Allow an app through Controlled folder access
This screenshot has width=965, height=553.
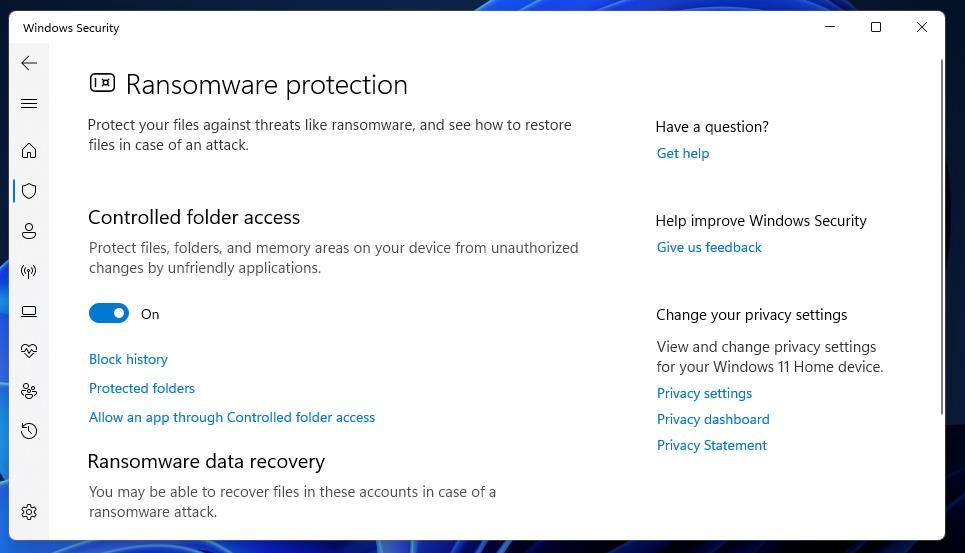[x=231, y=417]
